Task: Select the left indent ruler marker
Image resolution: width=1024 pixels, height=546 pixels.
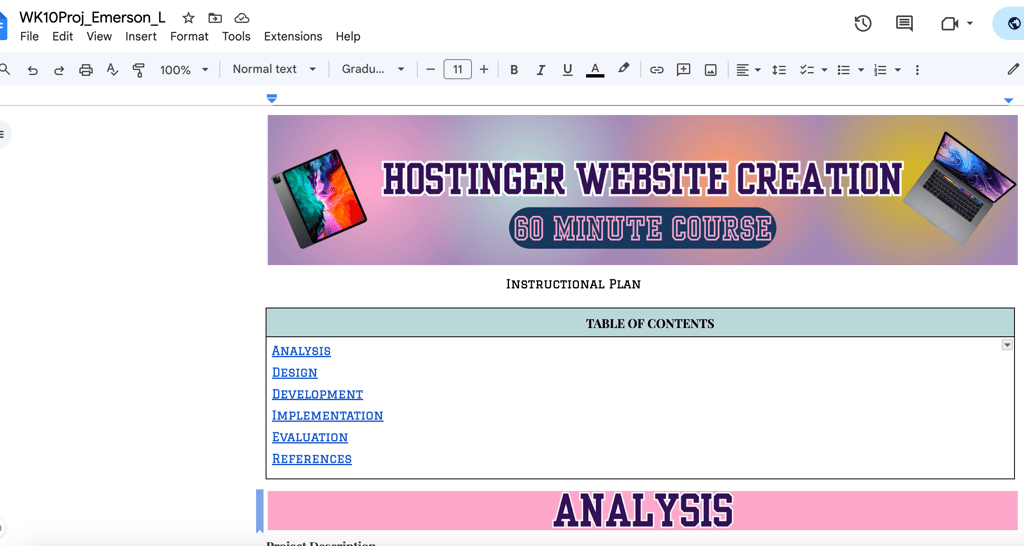Action: 272,99
